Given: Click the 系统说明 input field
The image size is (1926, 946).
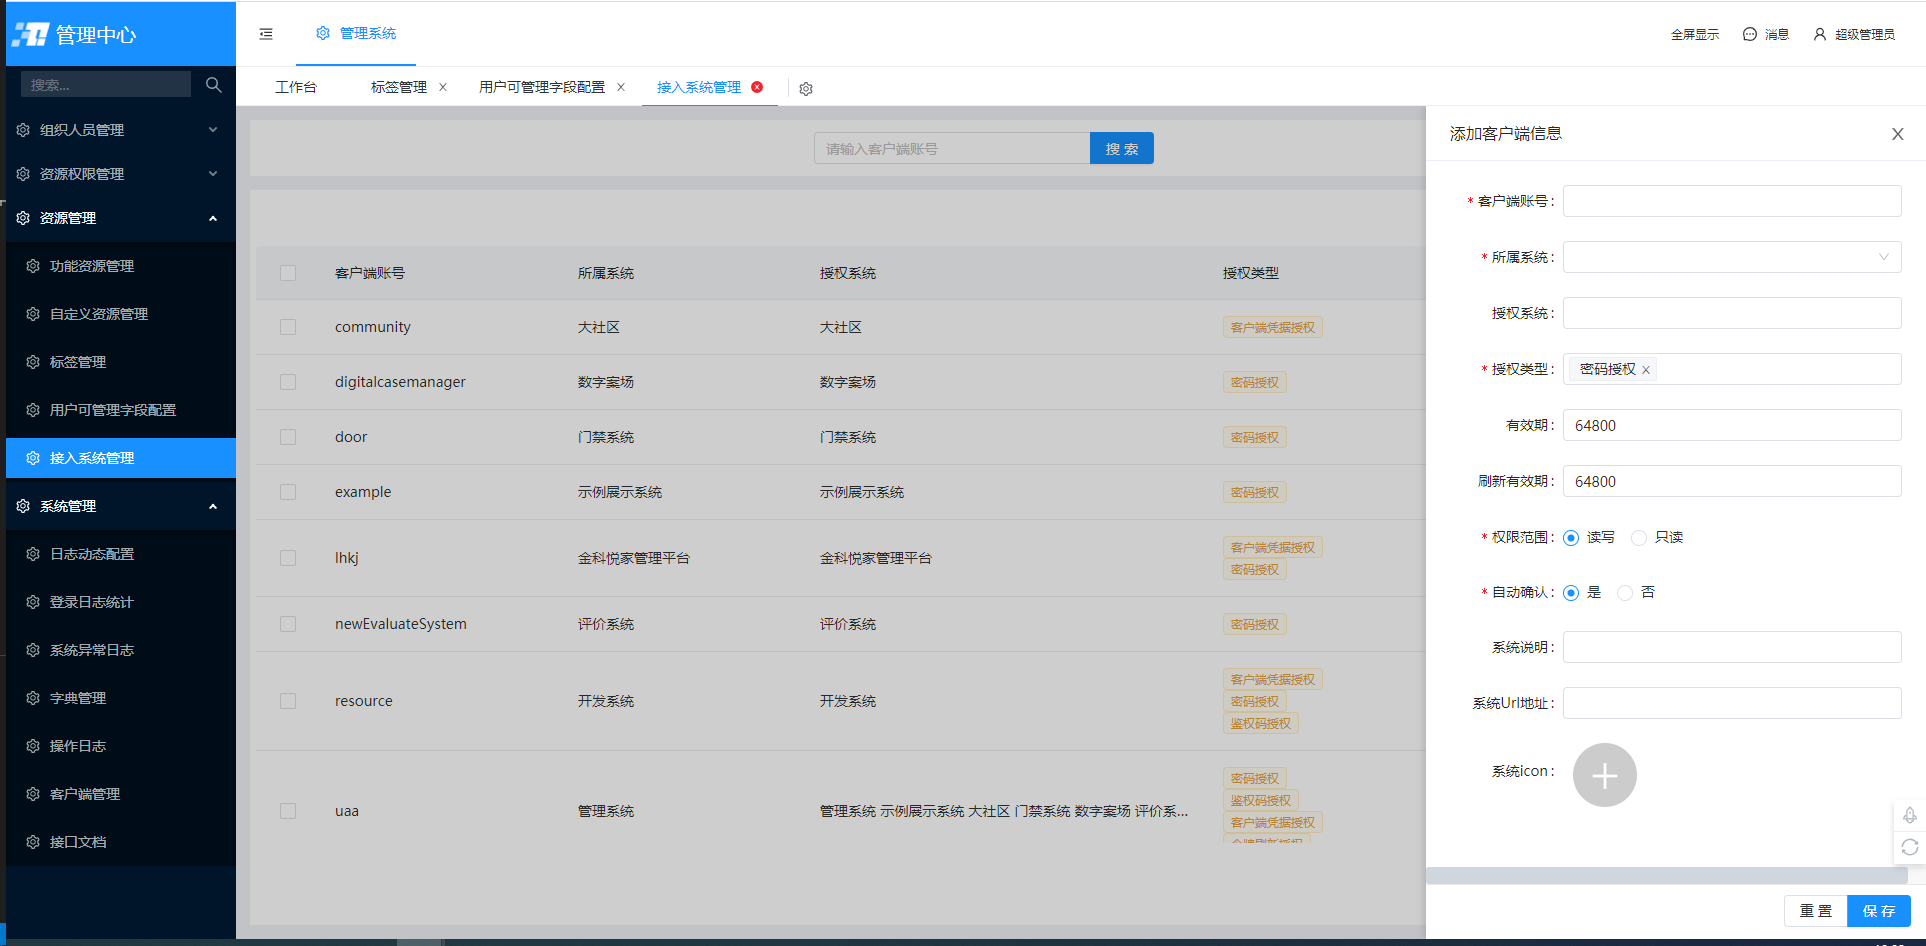Looking at the screenshot, I should pyautogui.click(x=1732, y=647).
